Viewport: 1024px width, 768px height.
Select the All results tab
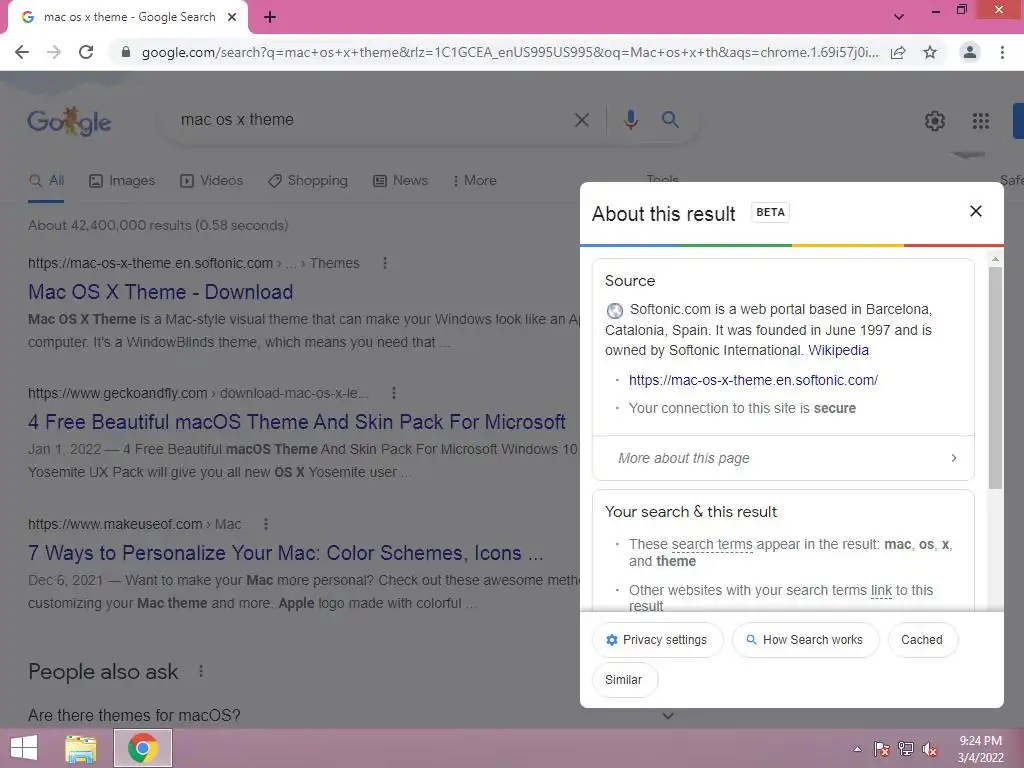click(x=46, y=181)
